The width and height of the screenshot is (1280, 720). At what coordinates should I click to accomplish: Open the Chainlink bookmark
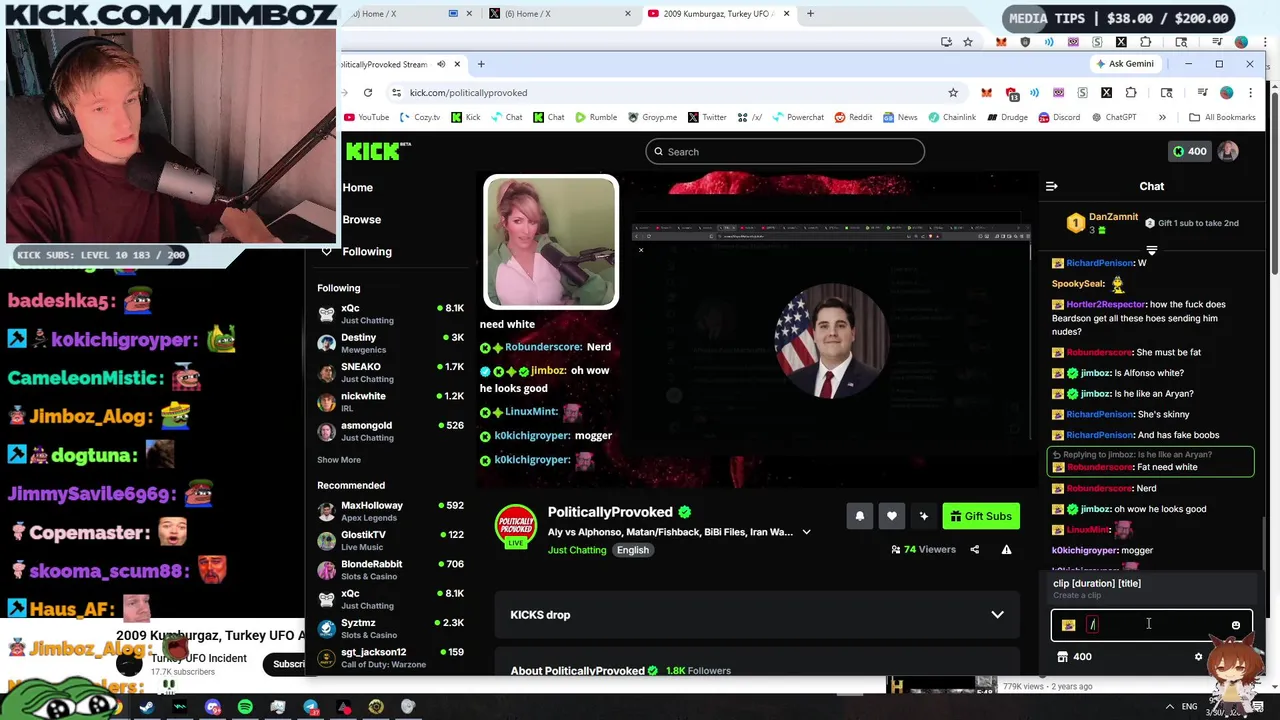coord(951,117)
